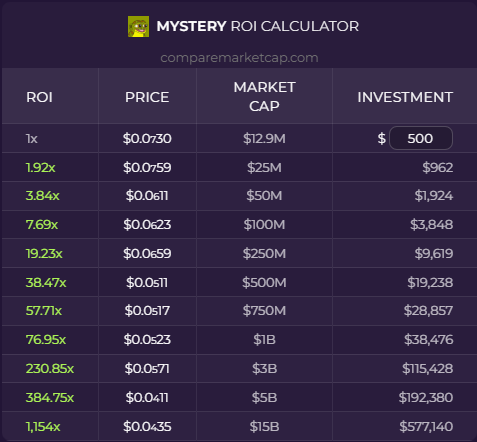Click the price in the 1x row

coord(147,138)
